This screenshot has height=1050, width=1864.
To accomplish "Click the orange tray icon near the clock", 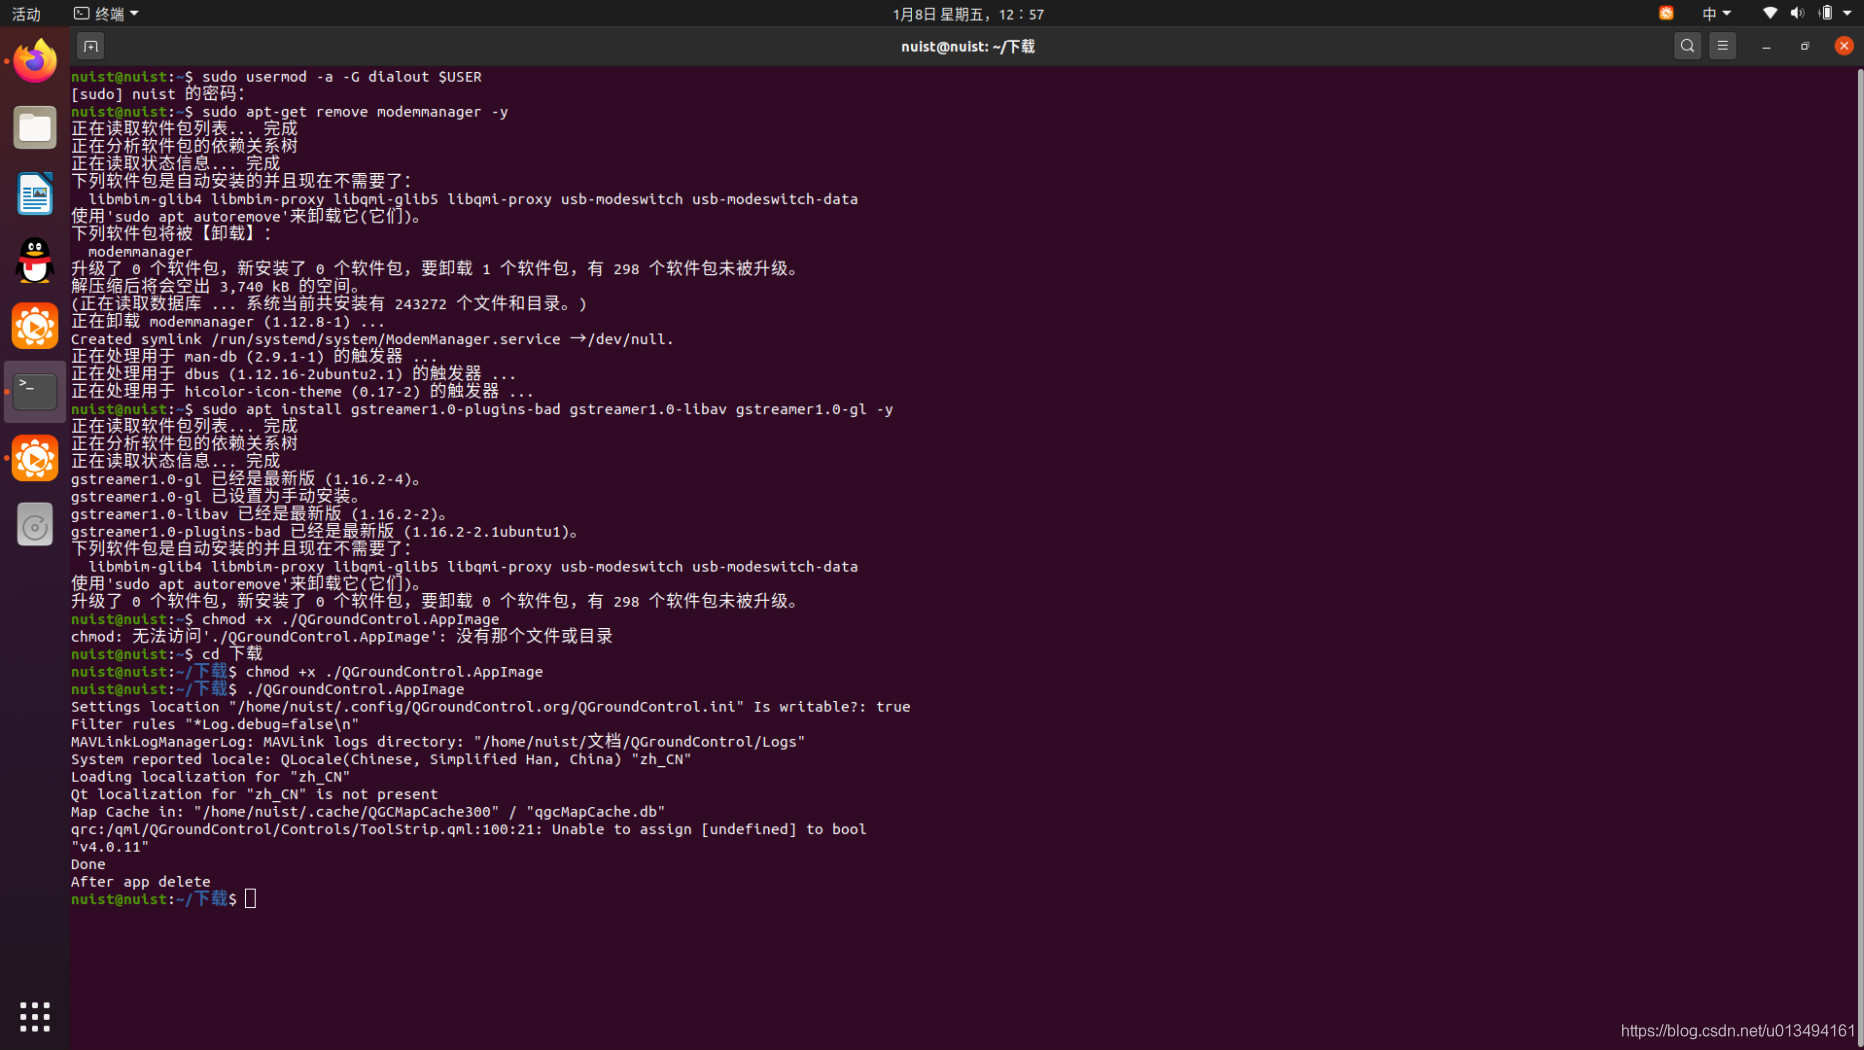I will tap(1666, 13).
